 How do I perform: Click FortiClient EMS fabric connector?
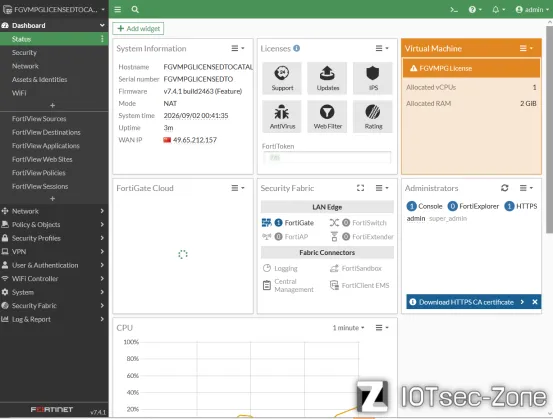pos(359,285)
